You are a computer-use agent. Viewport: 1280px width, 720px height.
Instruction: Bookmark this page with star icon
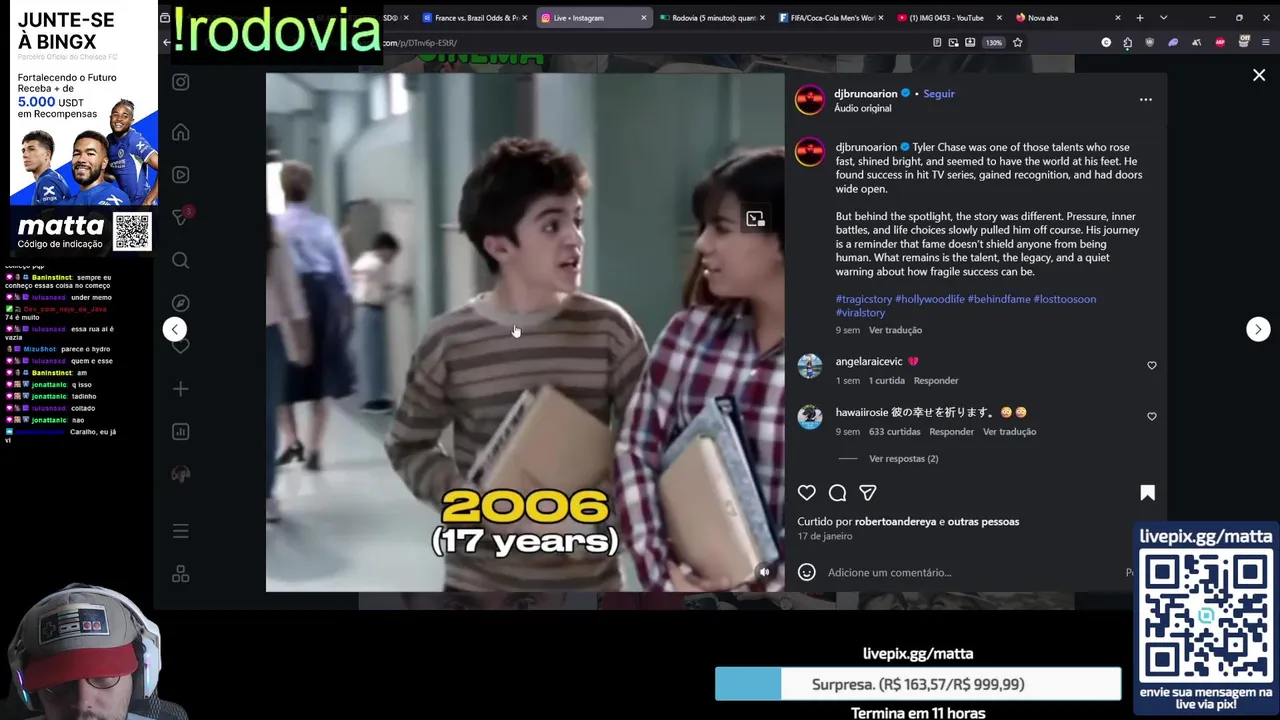[x=1017, y=43]
